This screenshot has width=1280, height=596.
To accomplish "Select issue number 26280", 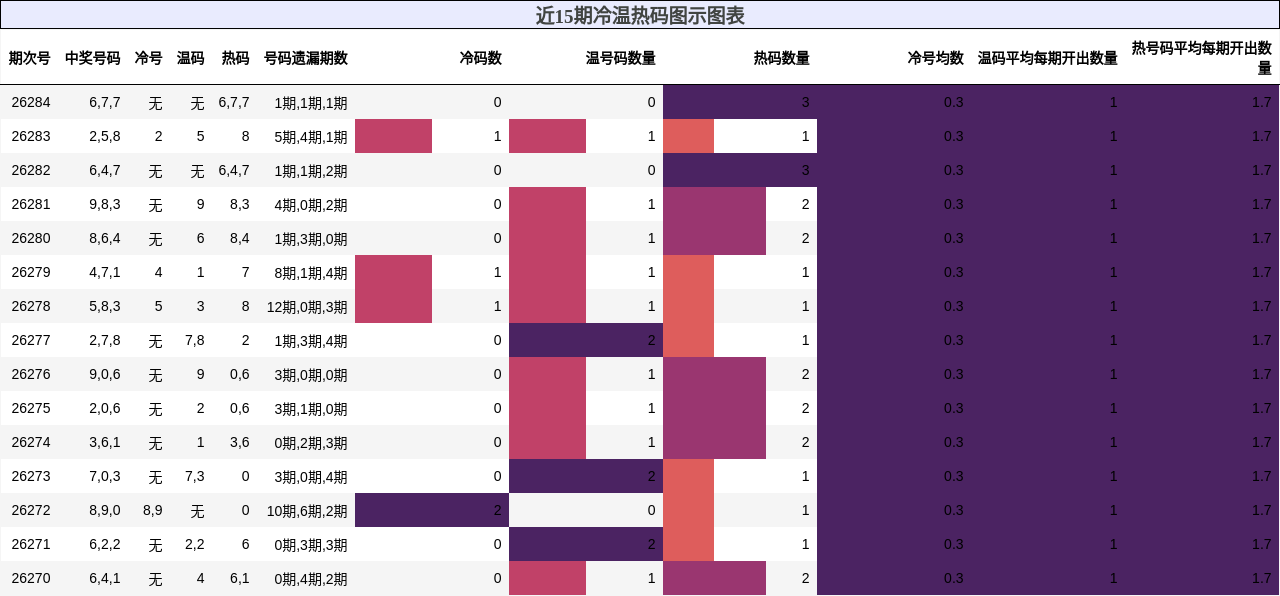I will tap(30, 238).
